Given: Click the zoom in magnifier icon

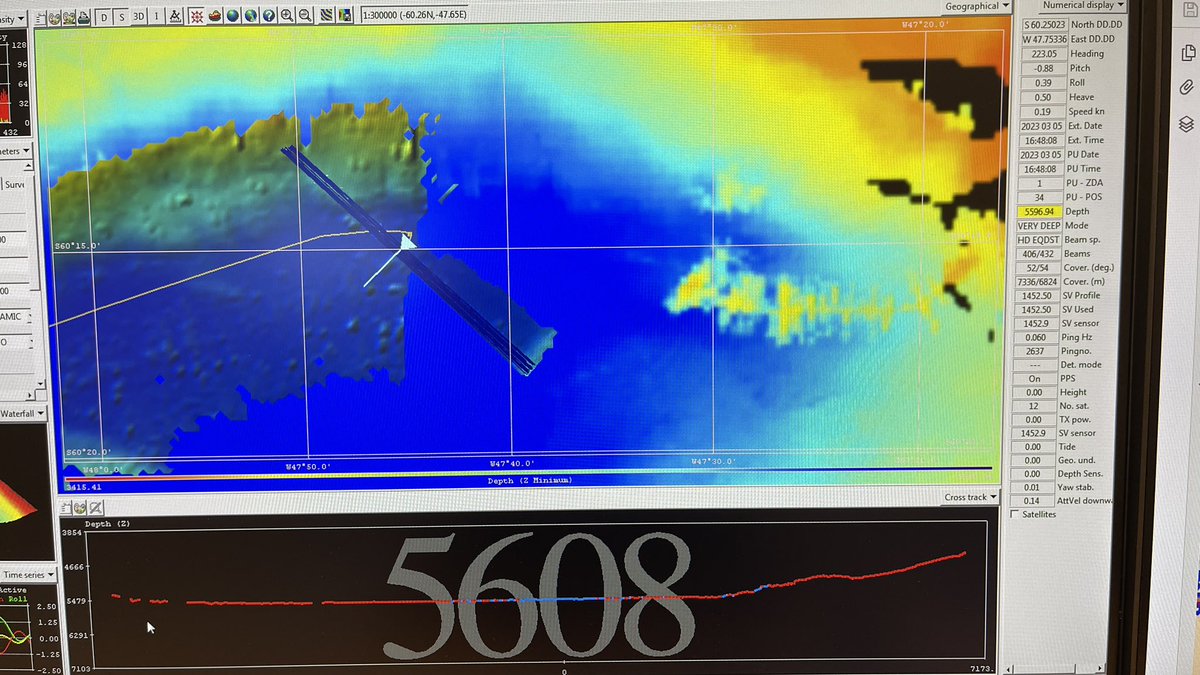Looking at the screenshot, I should tap(287, 17).
